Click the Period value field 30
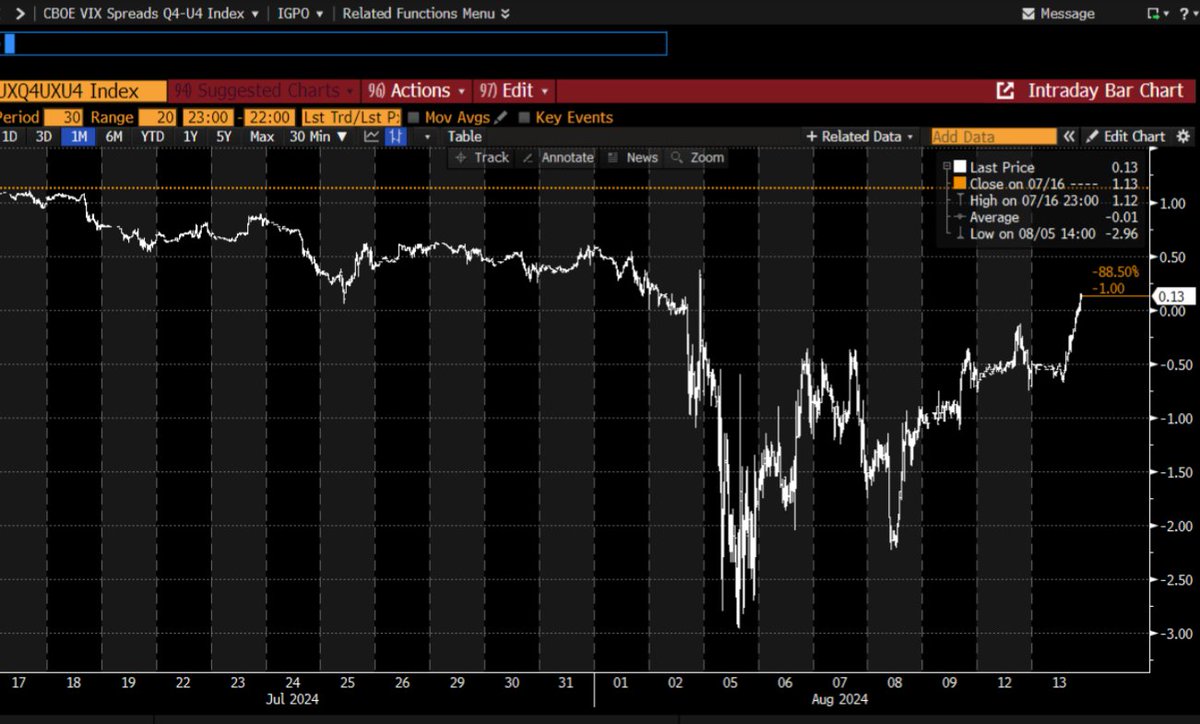Image resolution: width=1200 pixels, height=724 pixels. pos(62,117)
